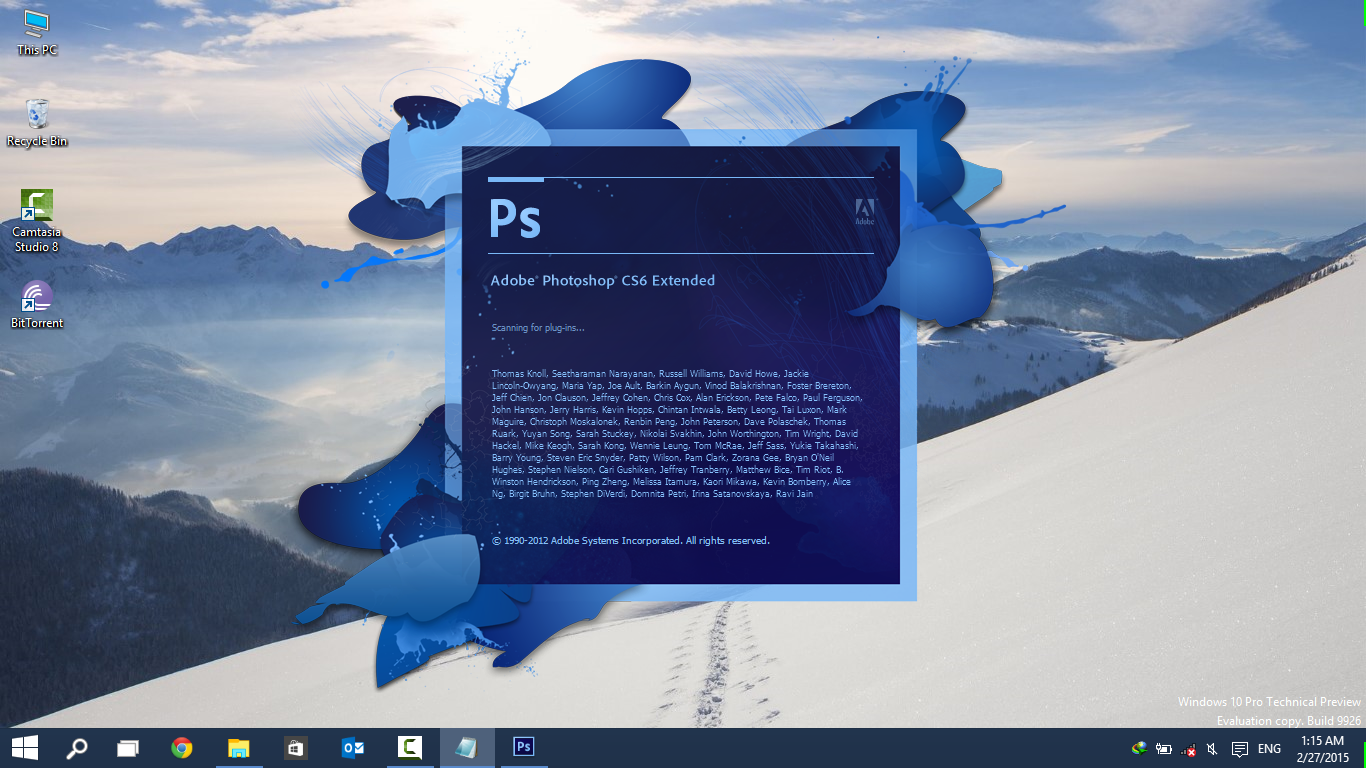Open the Windows Store taskbar icon
This screenshot has height=768, width=1366.
click(x=295, y=747)
